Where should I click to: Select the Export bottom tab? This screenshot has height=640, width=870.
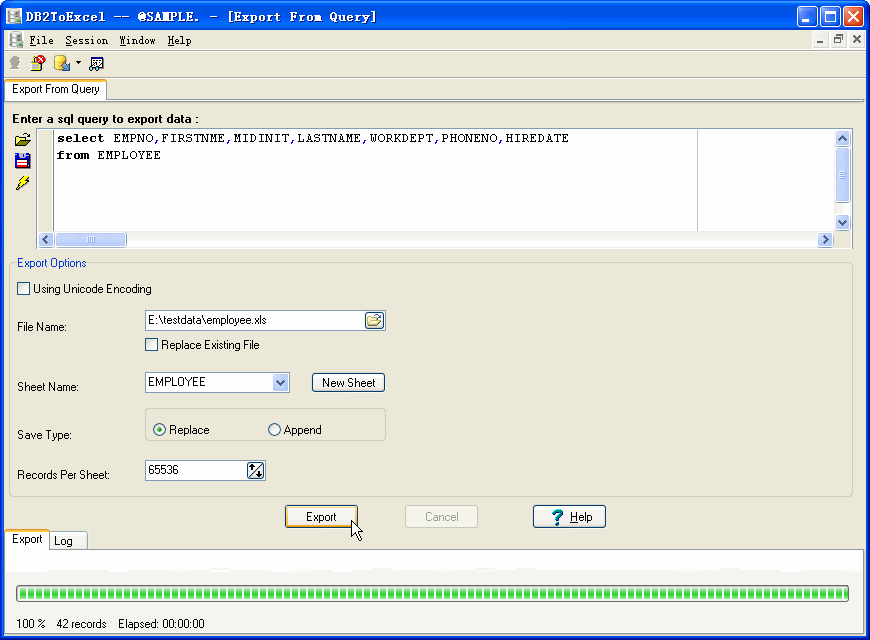(x=27, y=539)
